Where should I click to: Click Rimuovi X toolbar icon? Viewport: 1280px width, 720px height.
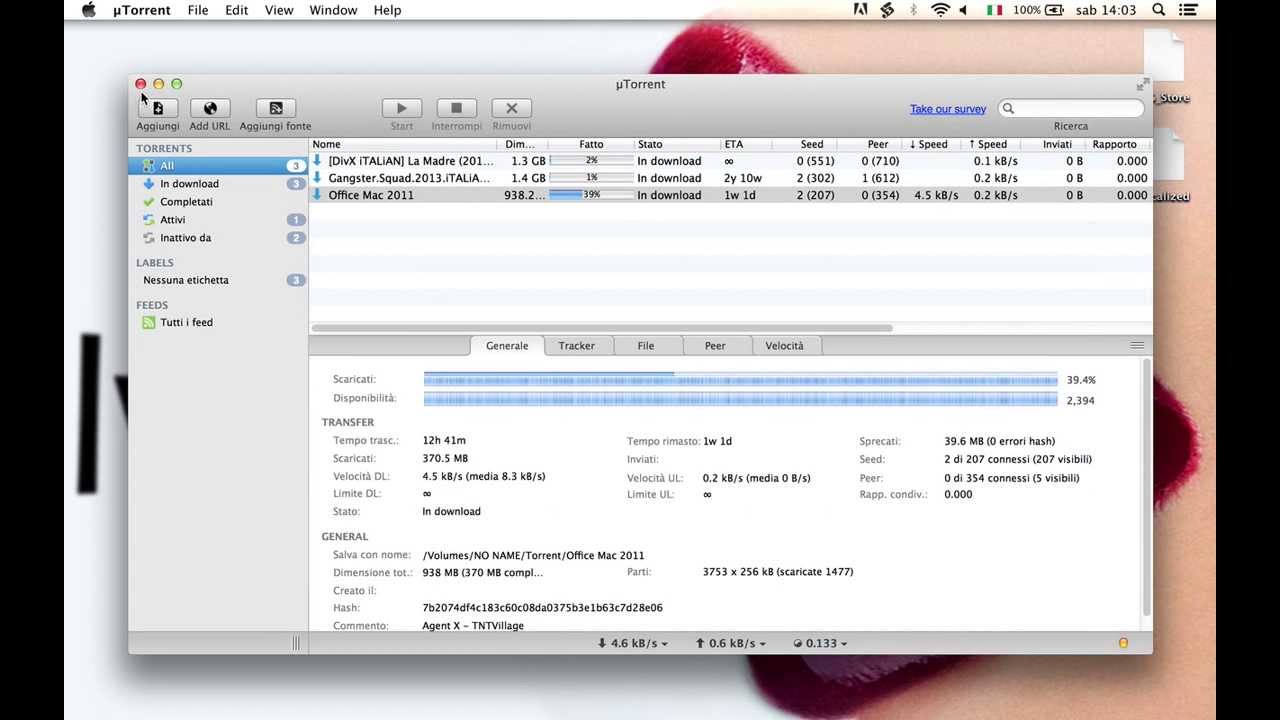click(511, 108)
